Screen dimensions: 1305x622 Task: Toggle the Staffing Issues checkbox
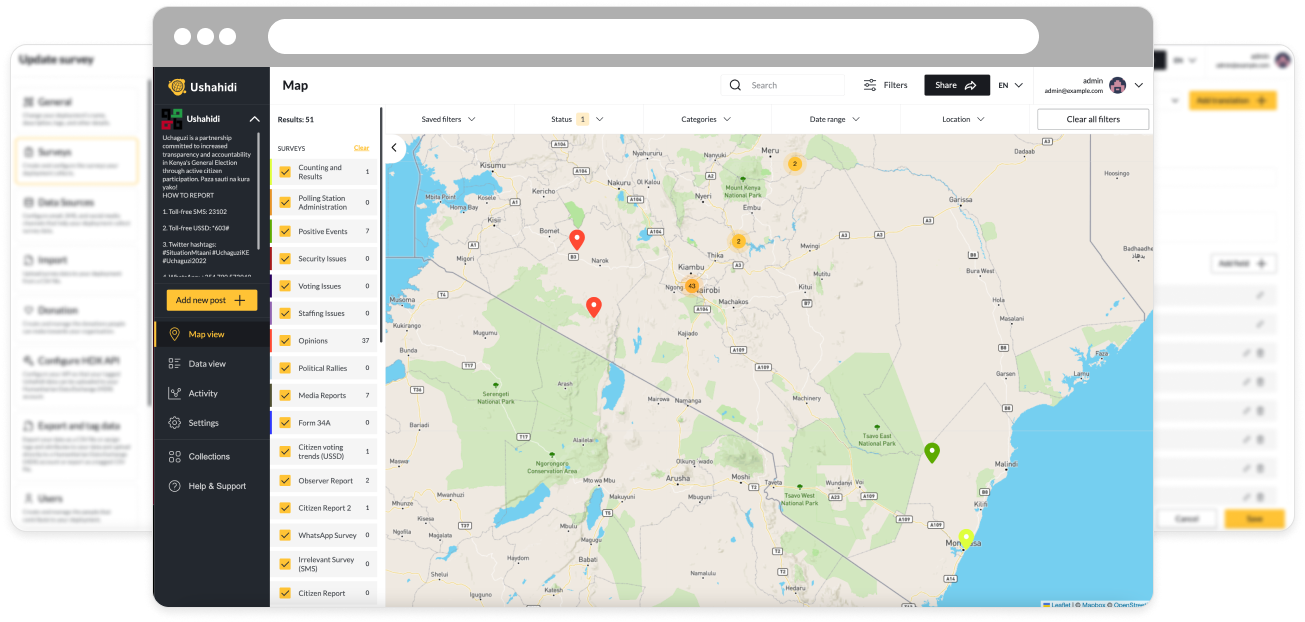pos(285,313)
